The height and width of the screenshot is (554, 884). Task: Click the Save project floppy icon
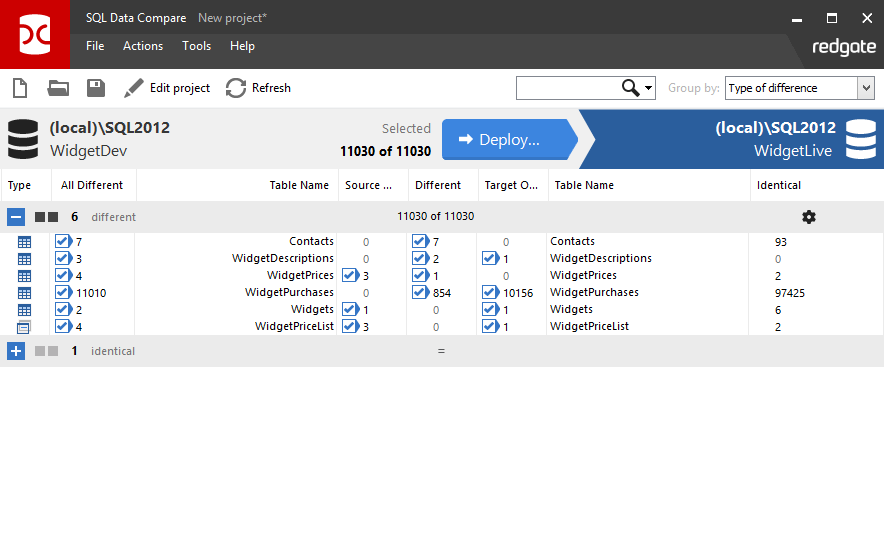pos(96,88)
